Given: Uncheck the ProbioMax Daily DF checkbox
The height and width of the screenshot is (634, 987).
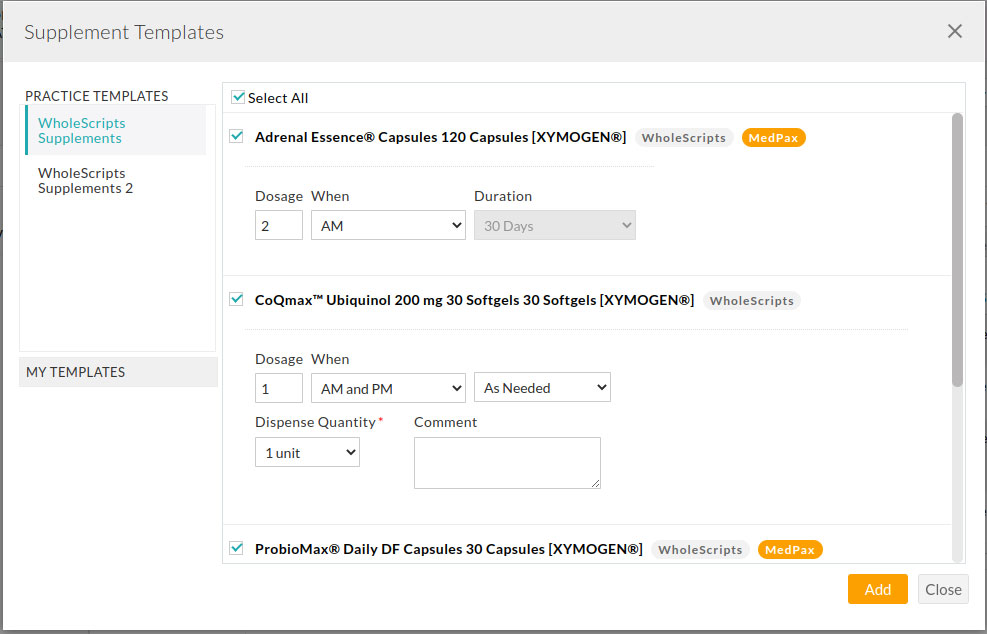Looking at the screenshot, I should click(236, 548).
